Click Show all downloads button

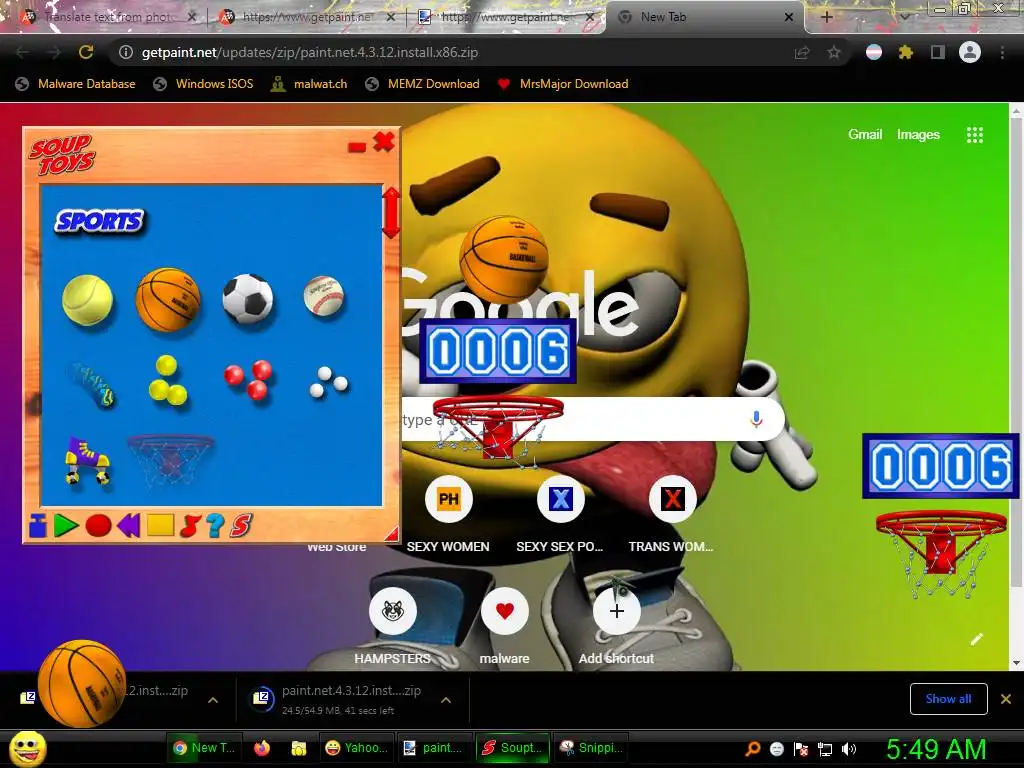coord(948,699)
